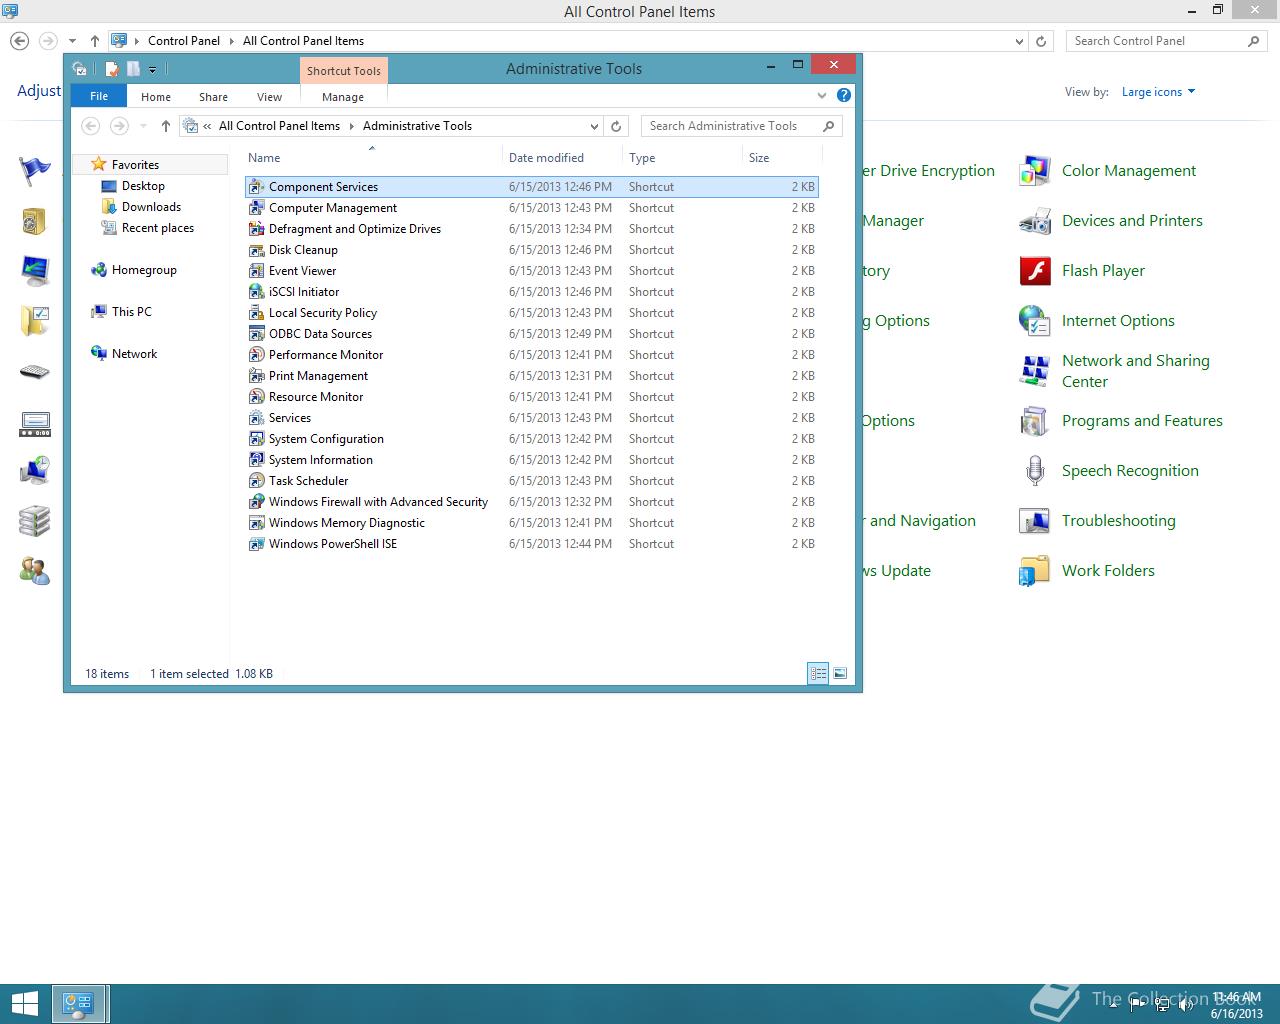This screenshot has width=1280, height=1024.
Task: Select the Event Viewer icon
Action: (x=256, y=271)
